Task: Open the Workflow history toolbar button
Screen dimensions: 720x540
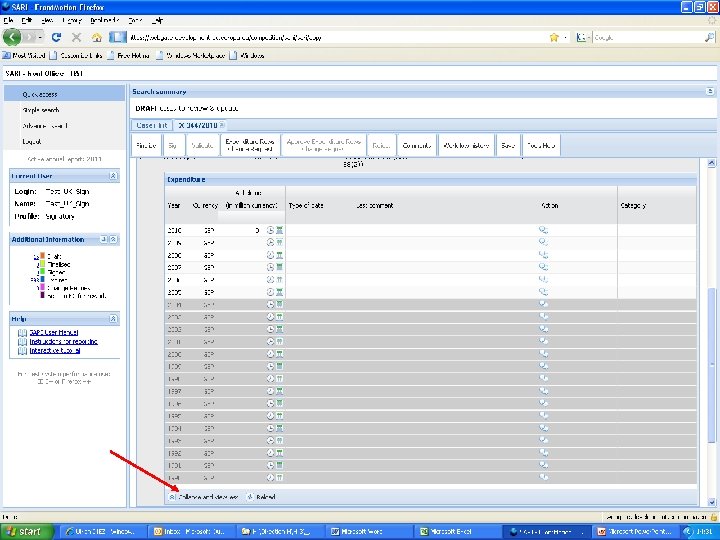Action: [x=465, y=145]
